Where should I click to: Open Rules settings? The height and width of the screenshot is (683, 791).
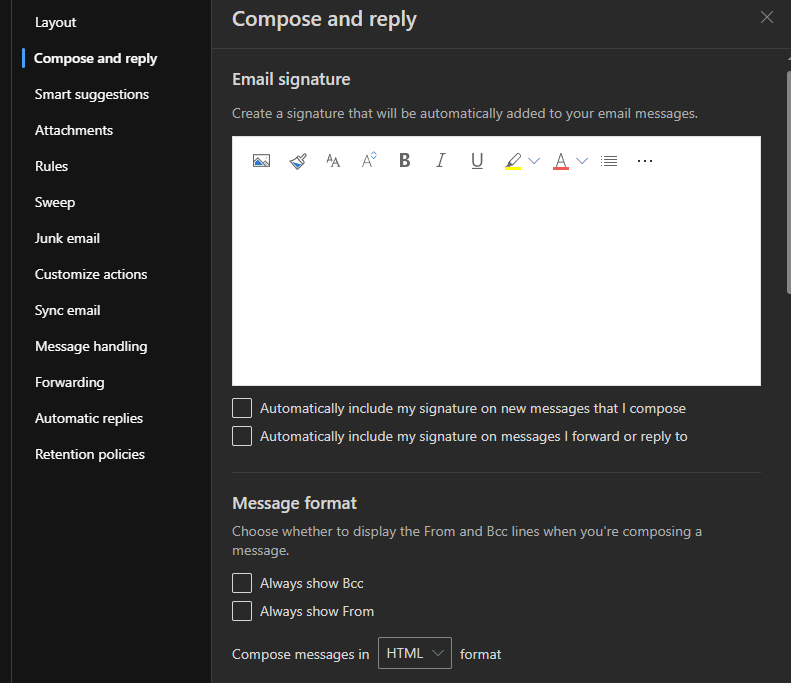pos(51,166)
